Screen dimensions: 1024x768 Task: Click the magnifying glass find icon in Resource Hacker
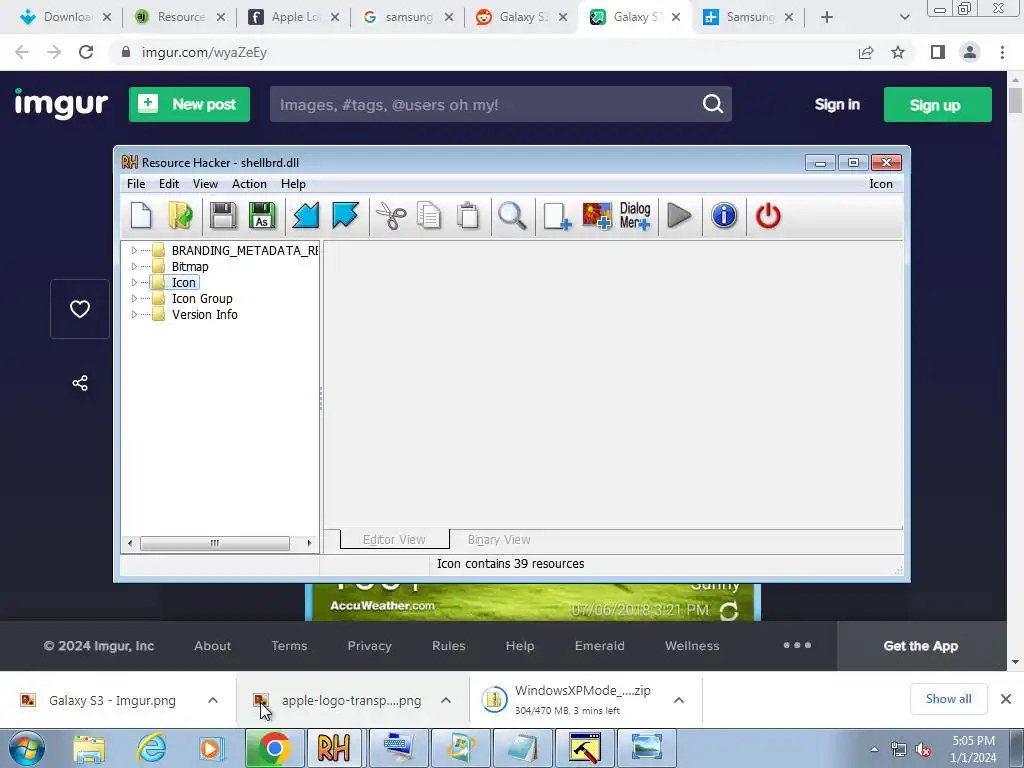point(512,216)
